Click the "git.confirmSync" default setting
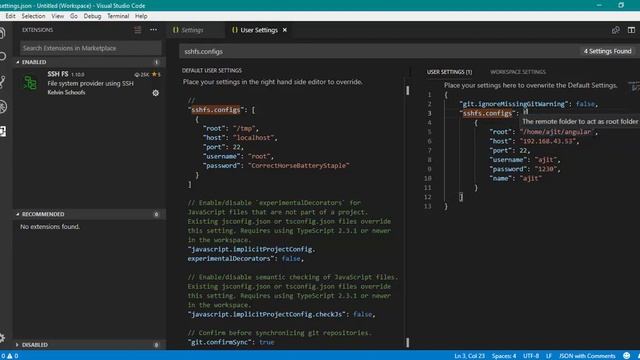 tap(220, 342)
